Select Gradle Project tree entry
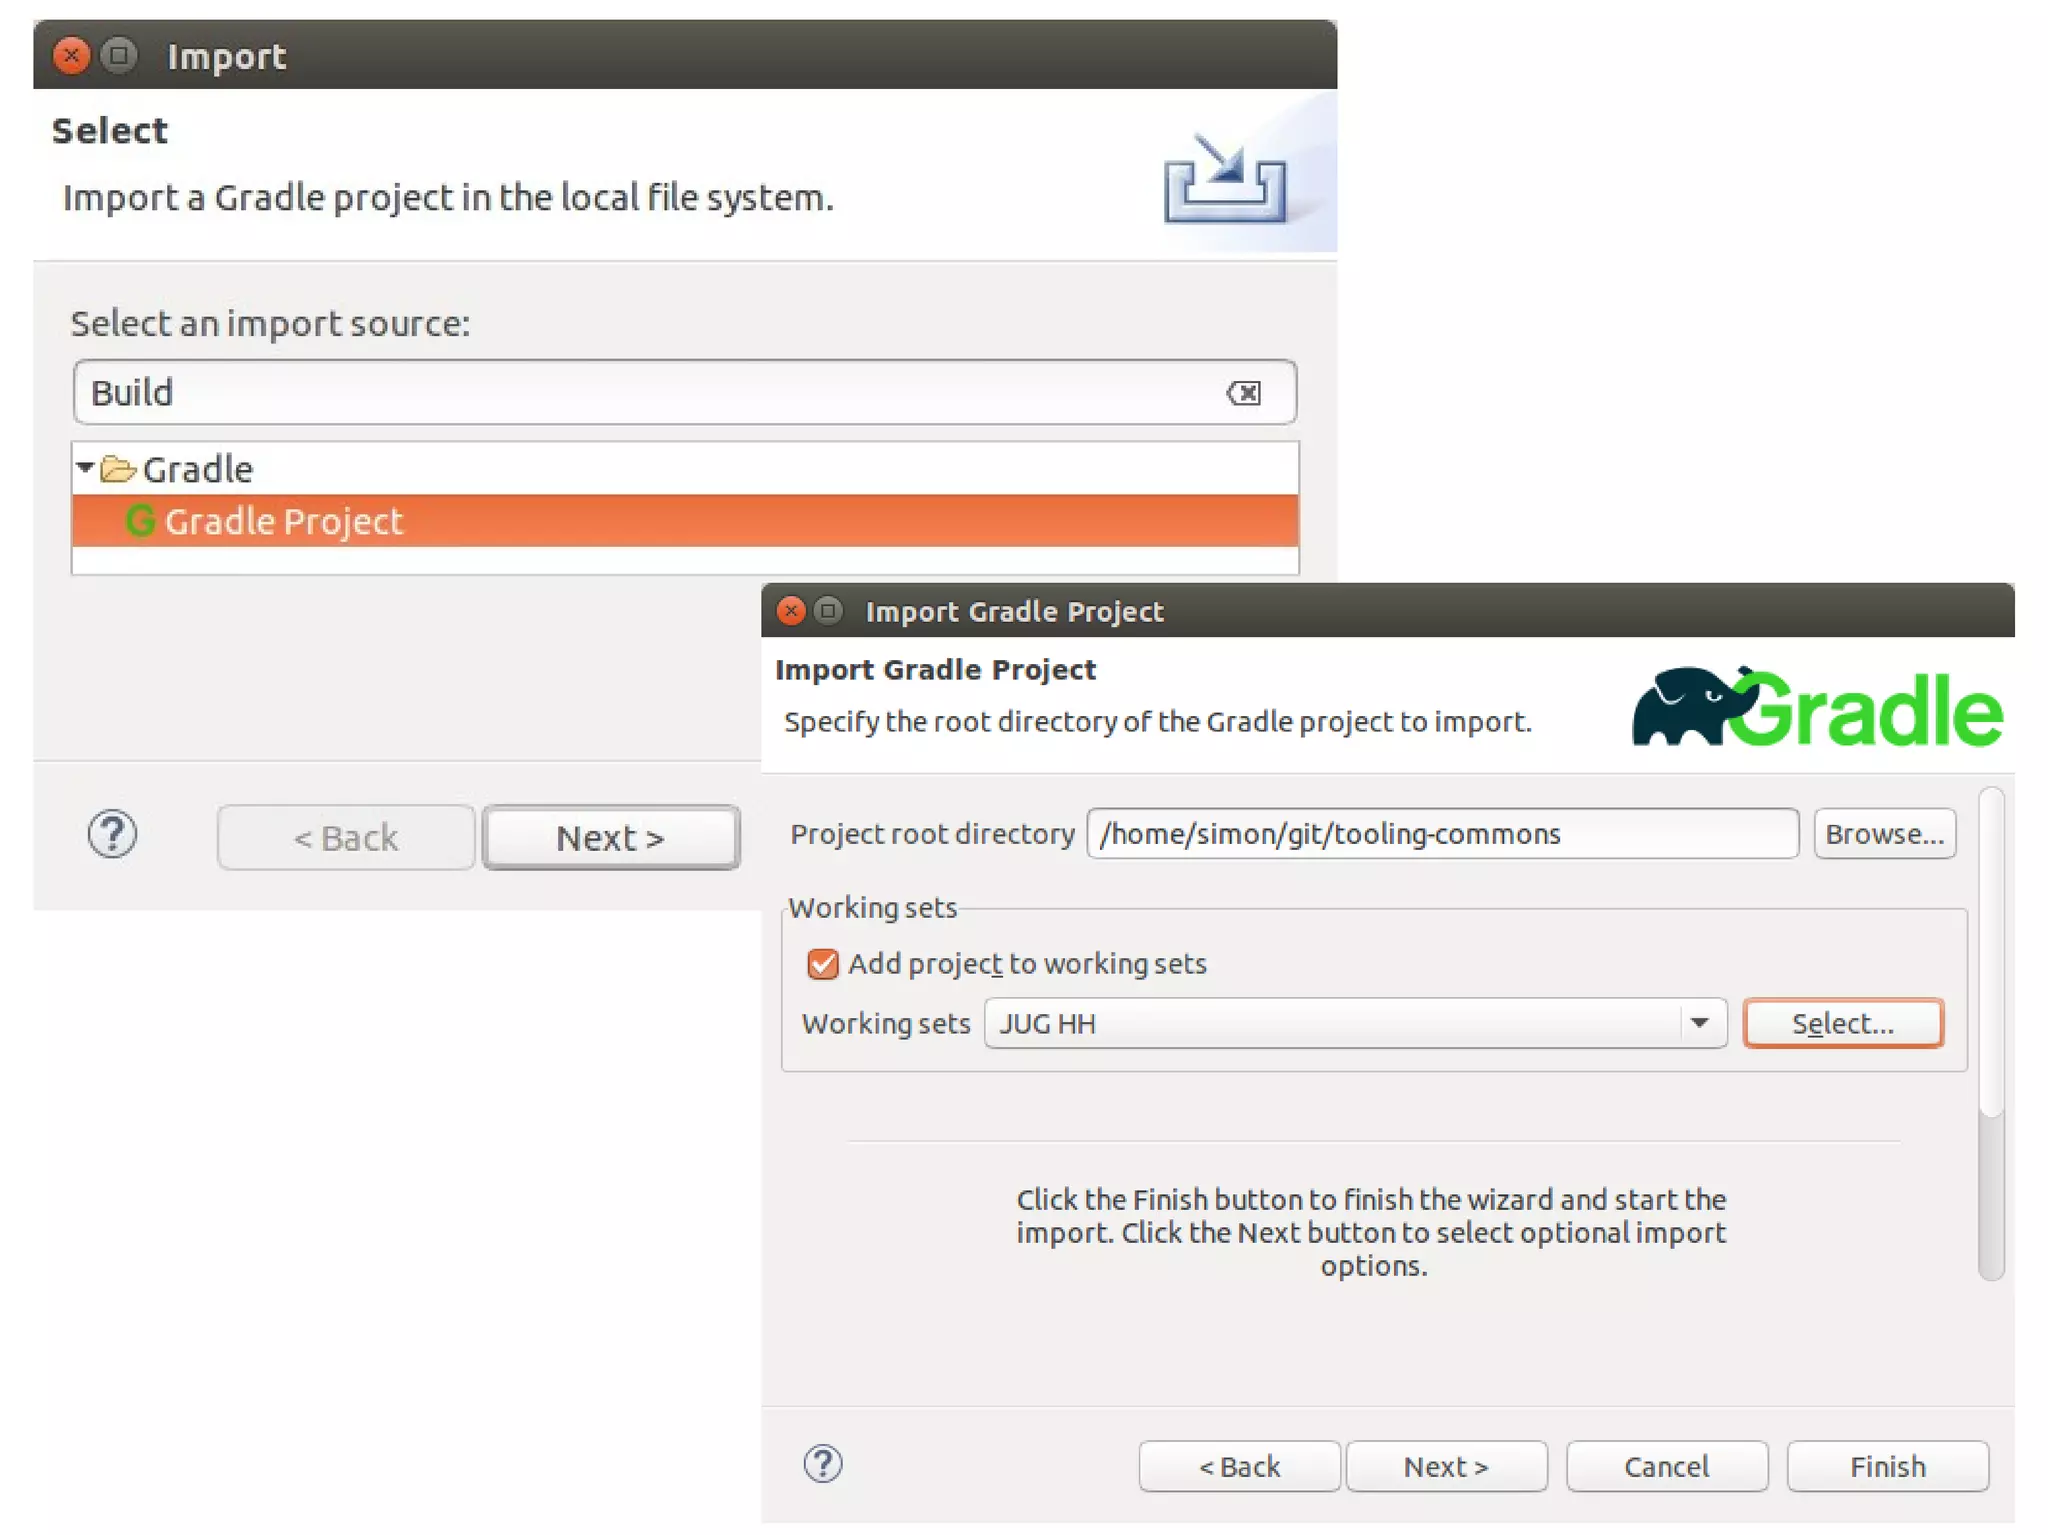The image size is (2048, 1535). [284, 522]
